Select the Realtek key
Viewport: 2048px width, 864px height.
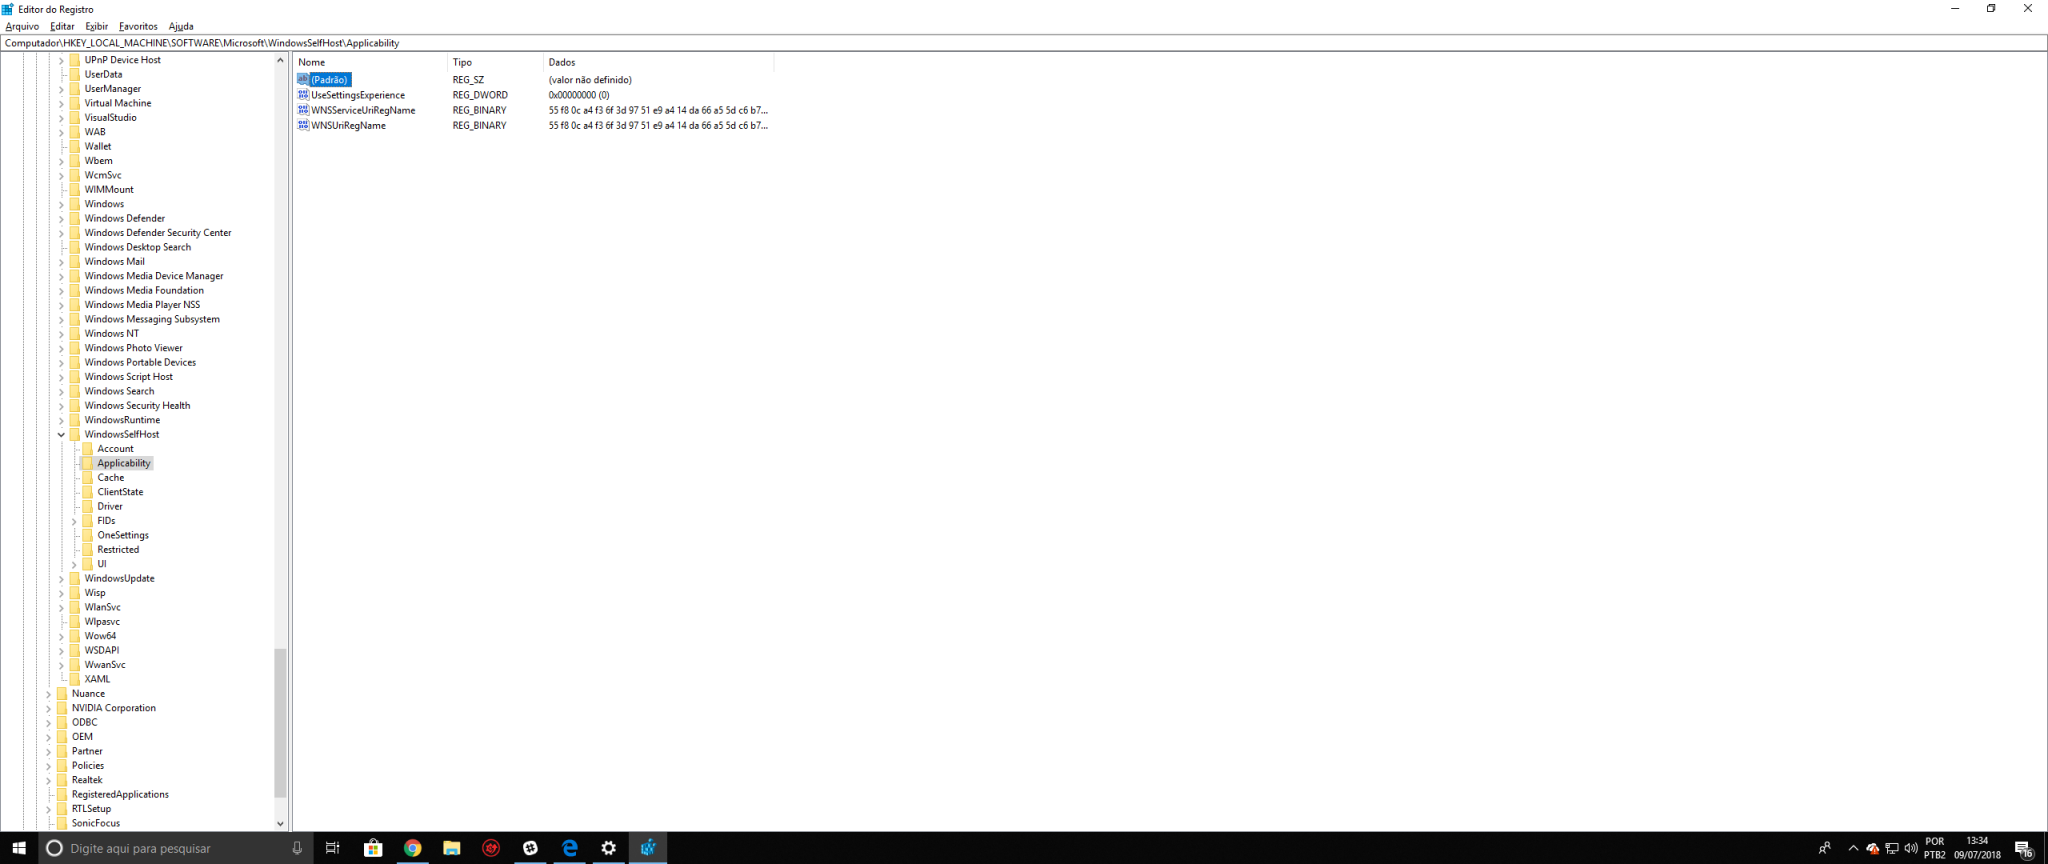87,780
